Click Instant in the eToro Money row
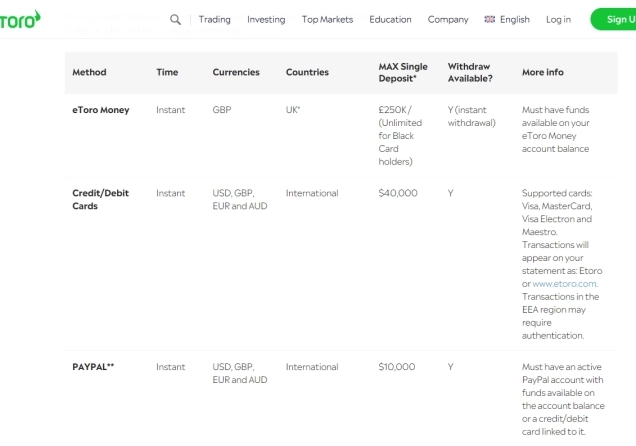 click(x=170, y=110)
